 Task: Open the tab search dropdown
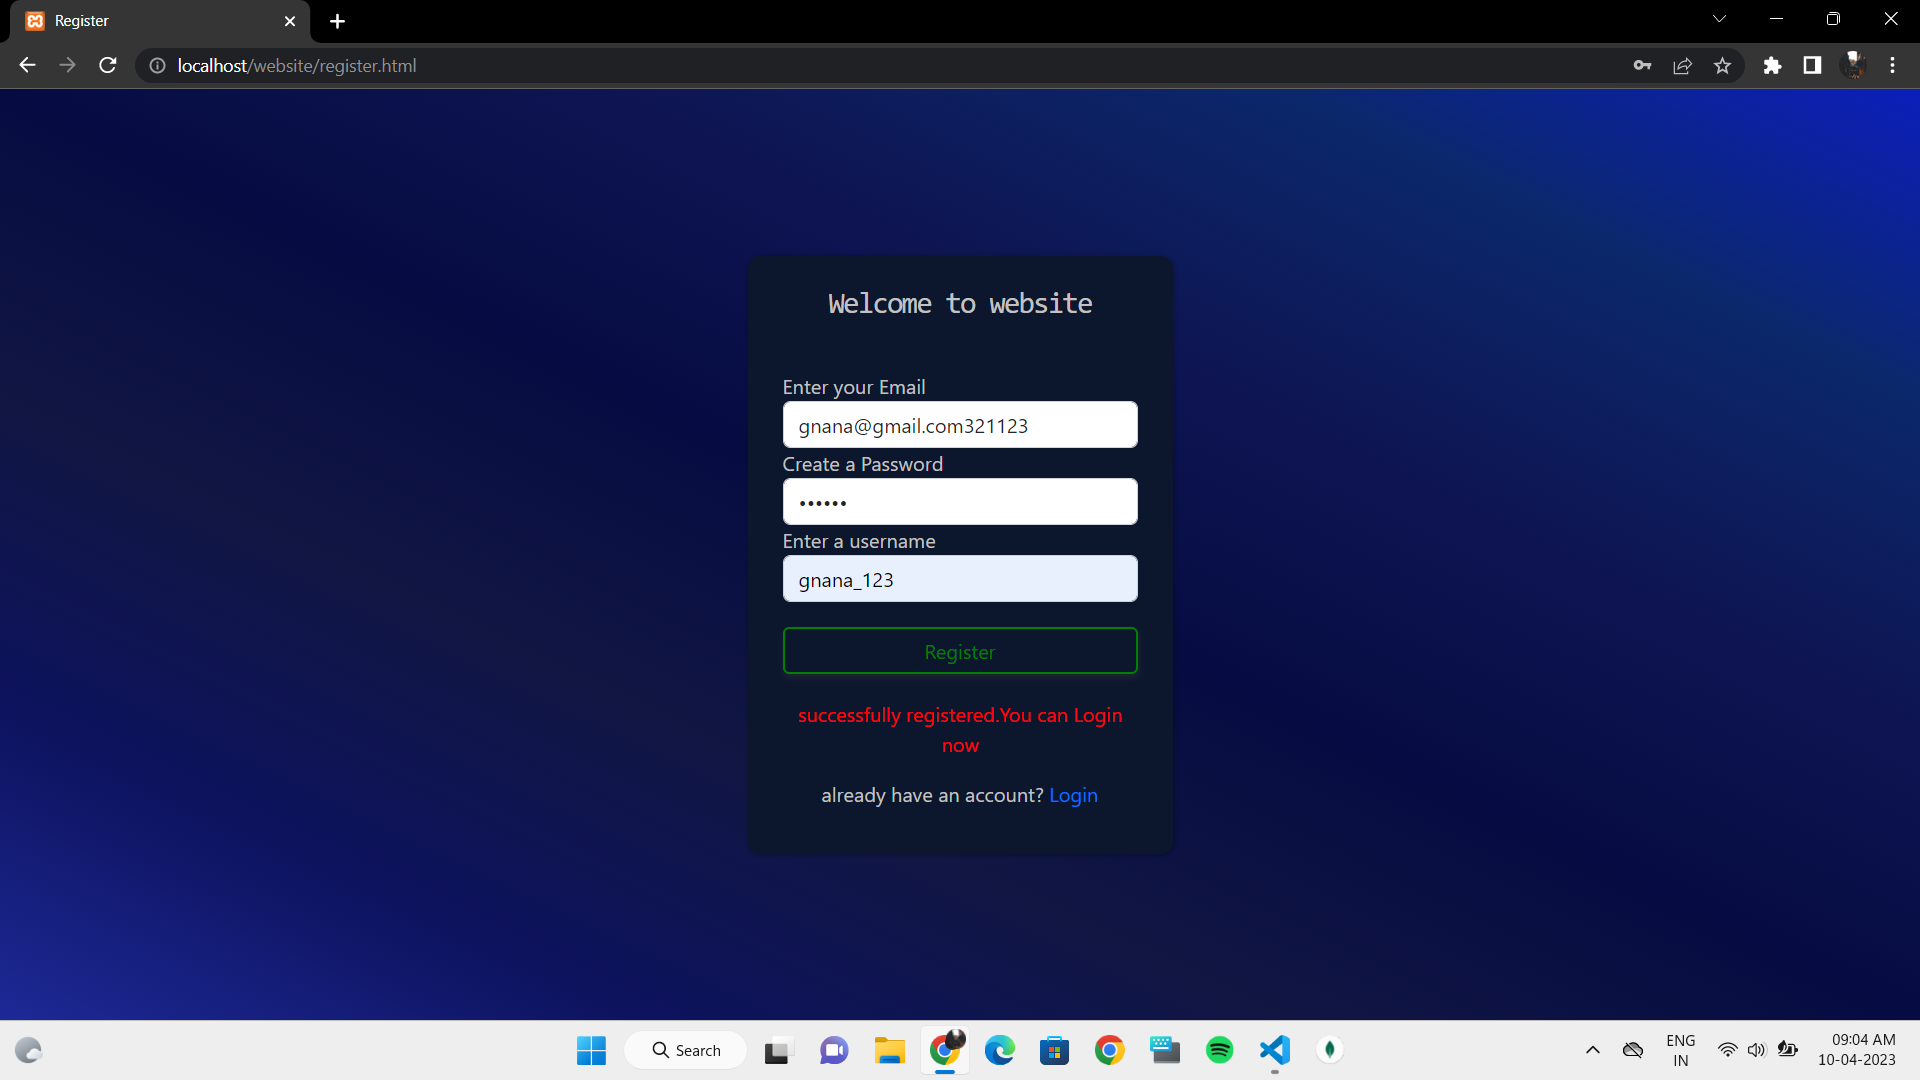click(x=1719, y=19)
